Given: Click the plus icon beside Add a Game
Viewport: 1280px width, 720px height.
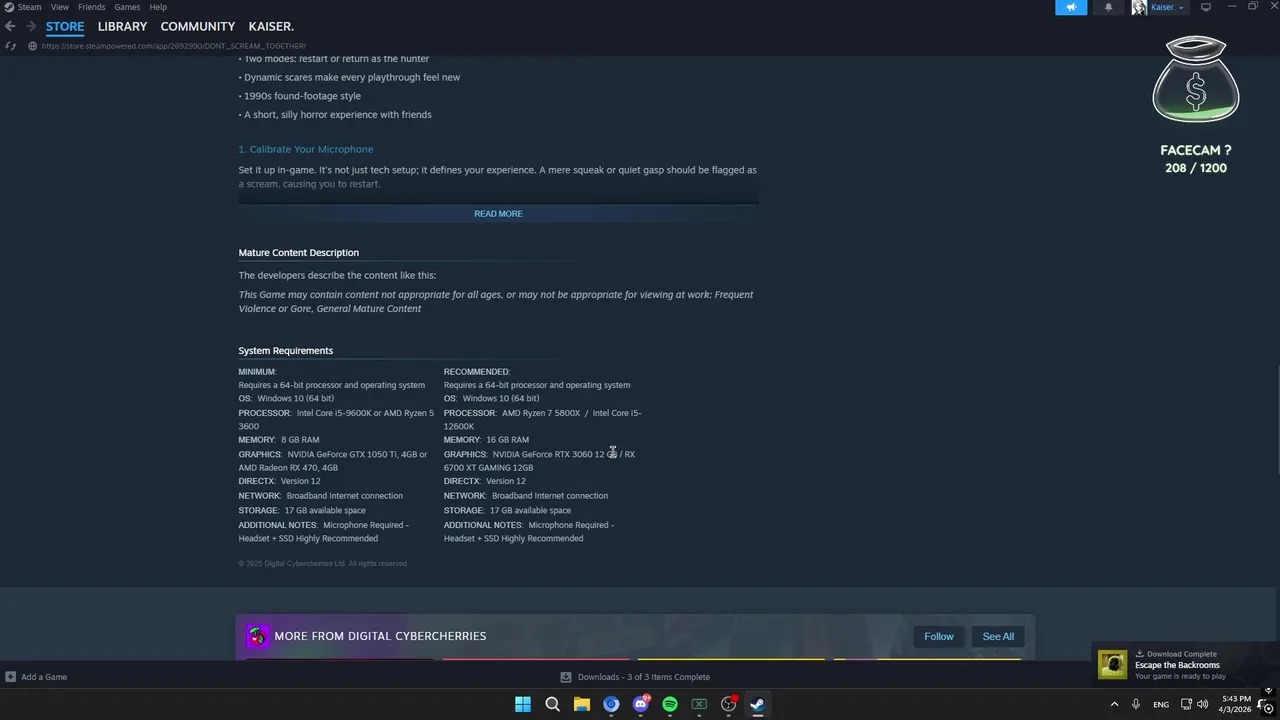Looking at the screenshot, I should click(x=10, y=677).
